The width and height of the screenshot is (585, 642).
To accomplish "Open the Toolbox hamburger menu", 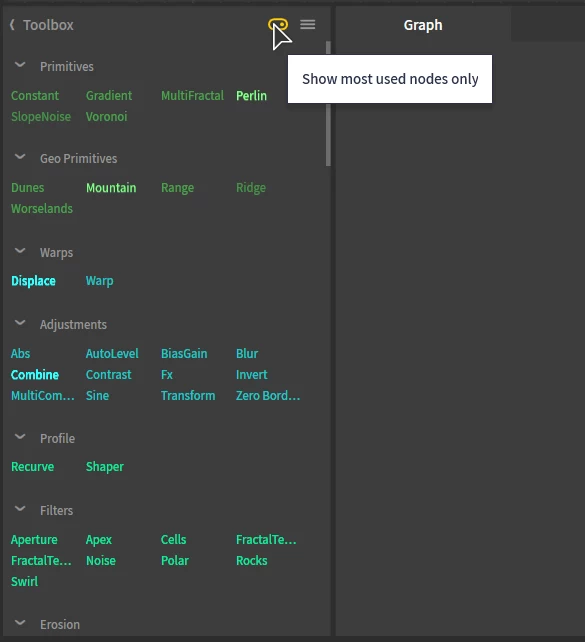I will [x=307, y=25].
